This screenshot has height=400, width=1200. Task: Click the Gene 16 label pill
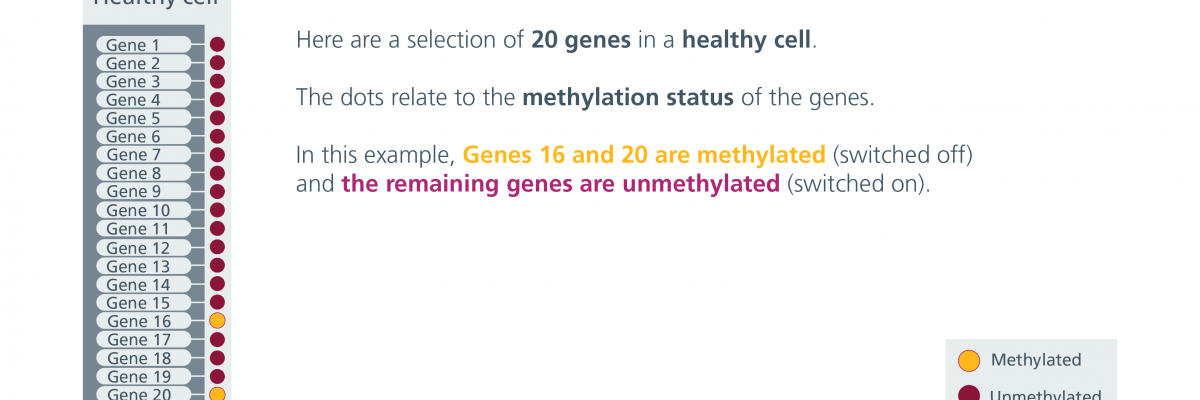tap(143, 321)
